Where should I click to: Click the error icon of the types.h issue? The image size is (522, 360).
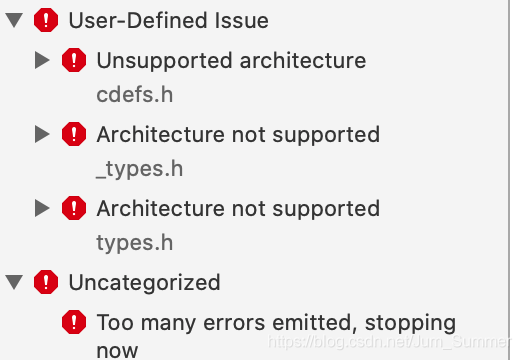tap(74, 208)
